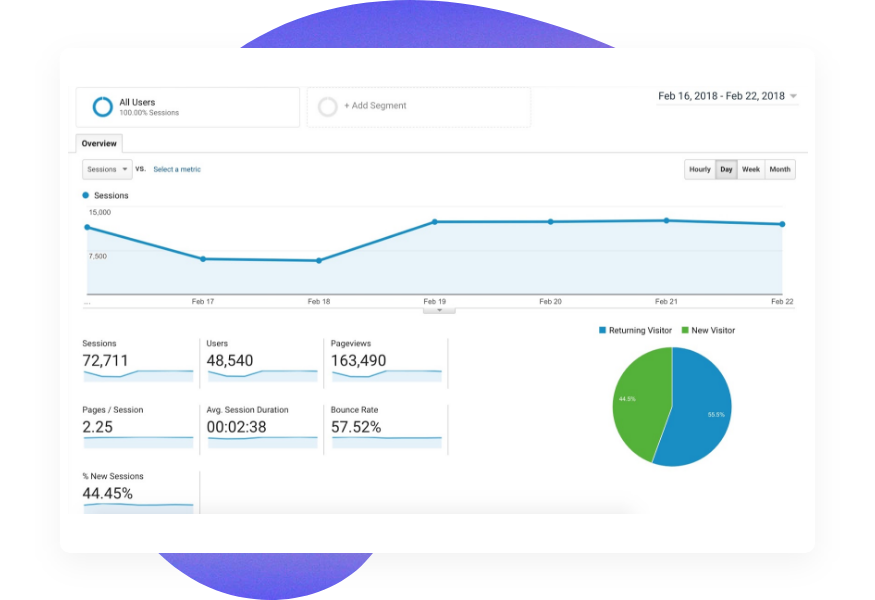Switch chart granularity to Week
The width and height of the screenshot is (875, 600).
751,169
